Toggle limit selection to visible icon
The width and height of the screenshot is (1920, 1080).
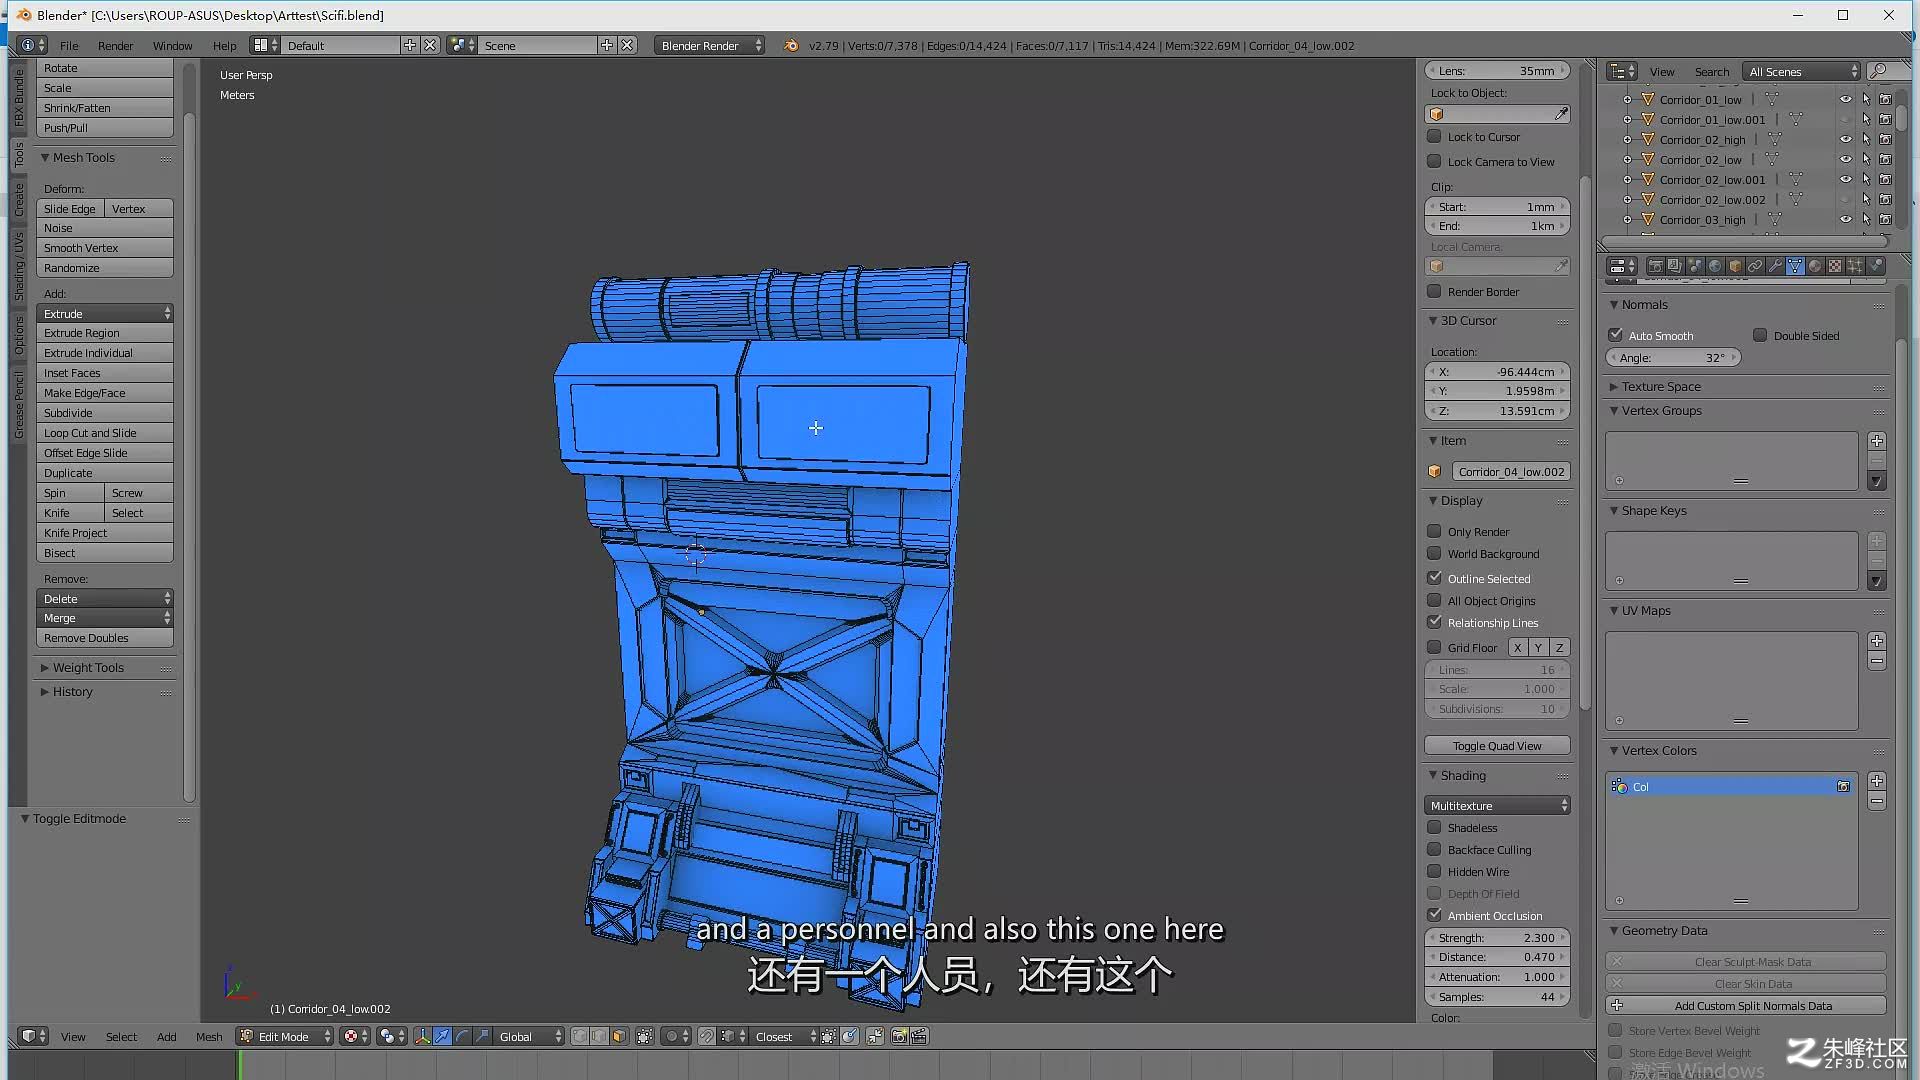point(645,1037)
